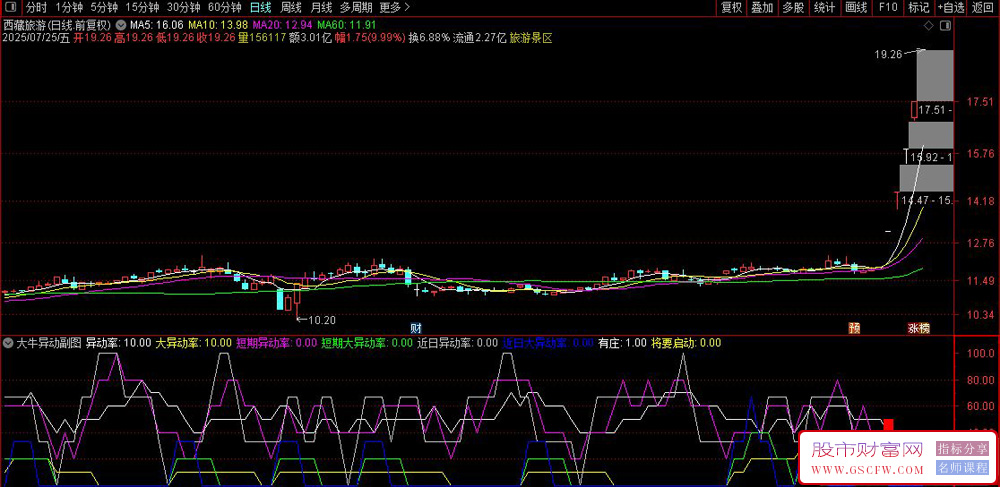Click the 涨榜 marker on timeline
Screen dimensions: 1000x487
(919, 328)
